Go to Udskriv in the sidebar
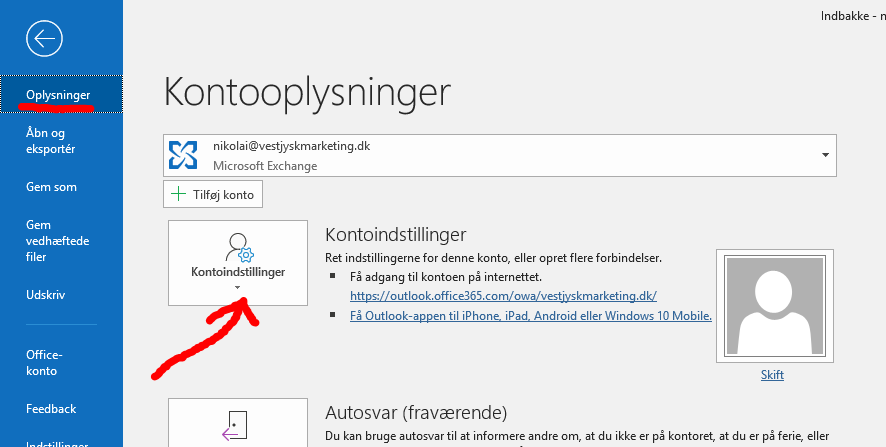 pyautogui.click(x=47, y=295)
